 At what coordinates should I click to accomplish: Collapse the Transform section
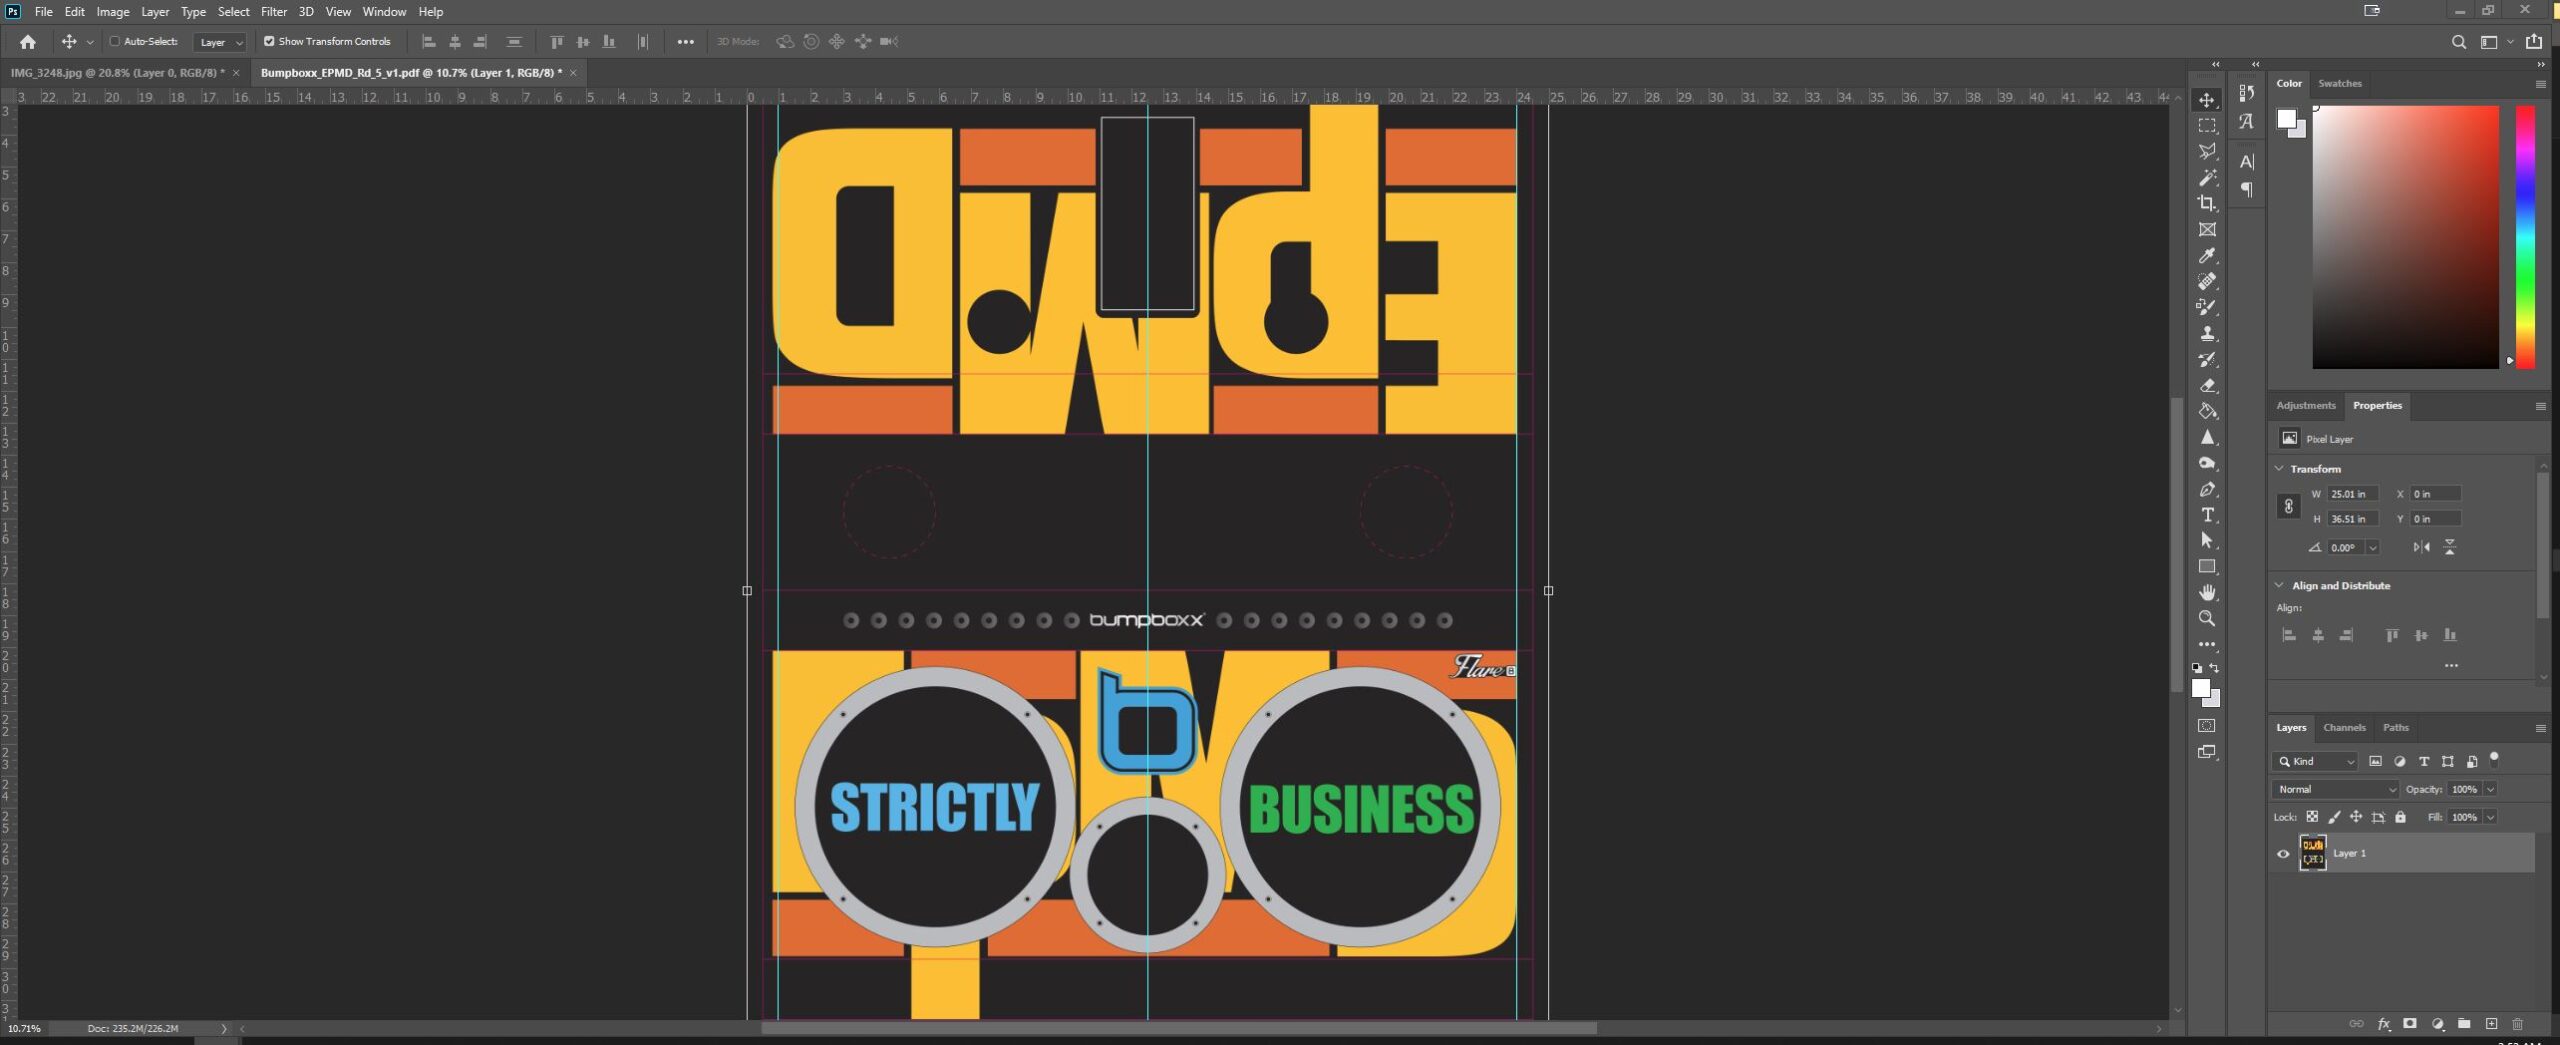coord(2279,468)
